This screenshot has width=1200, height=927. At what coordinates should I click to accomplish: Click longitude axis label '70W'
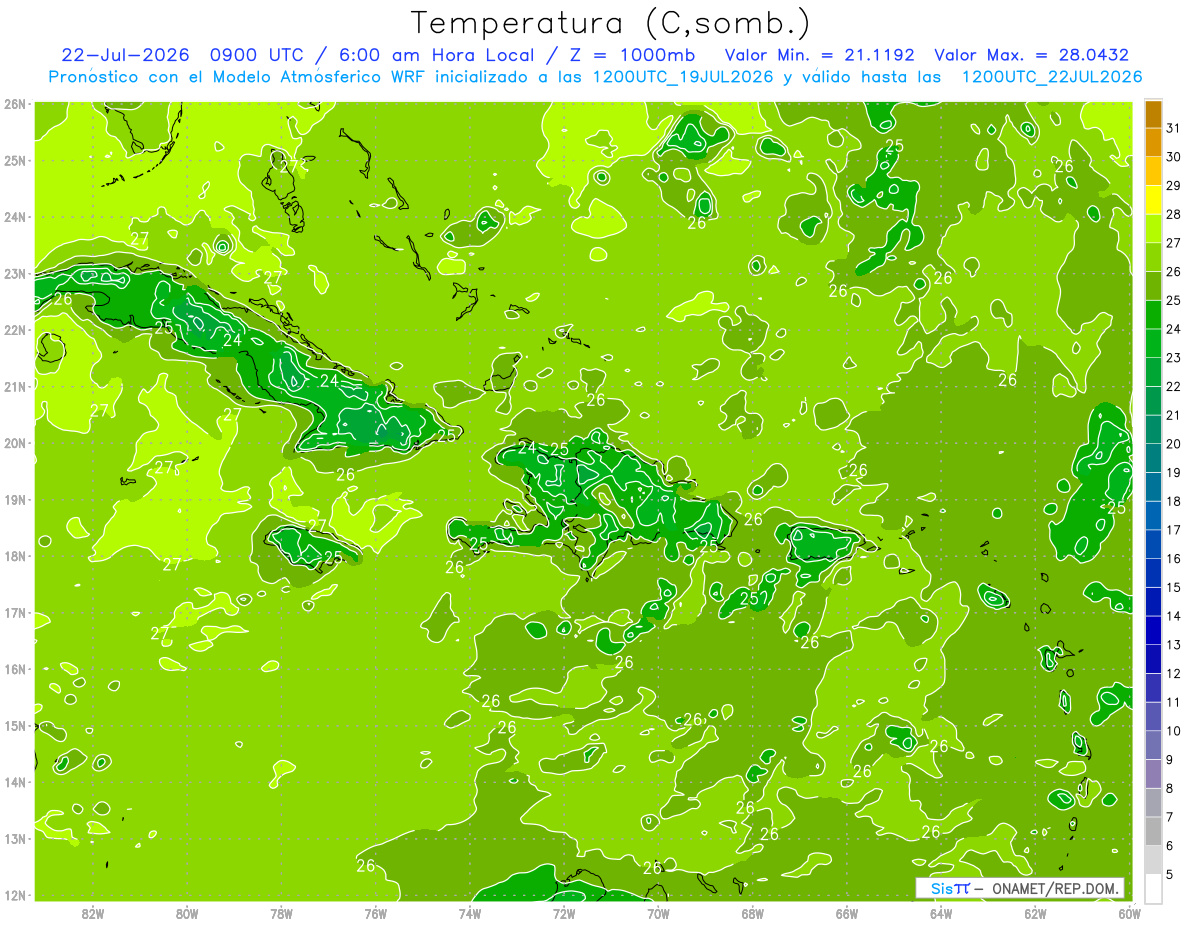point(658,912)
